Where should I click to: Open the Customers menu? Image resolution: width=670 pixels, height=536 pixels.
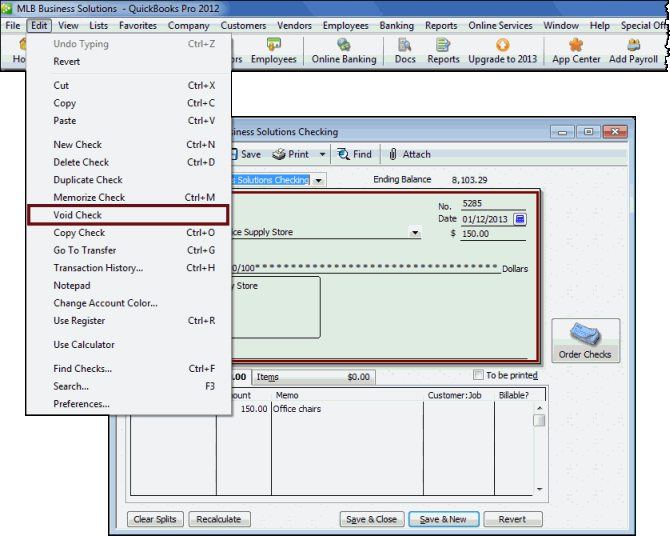[243, 26]
